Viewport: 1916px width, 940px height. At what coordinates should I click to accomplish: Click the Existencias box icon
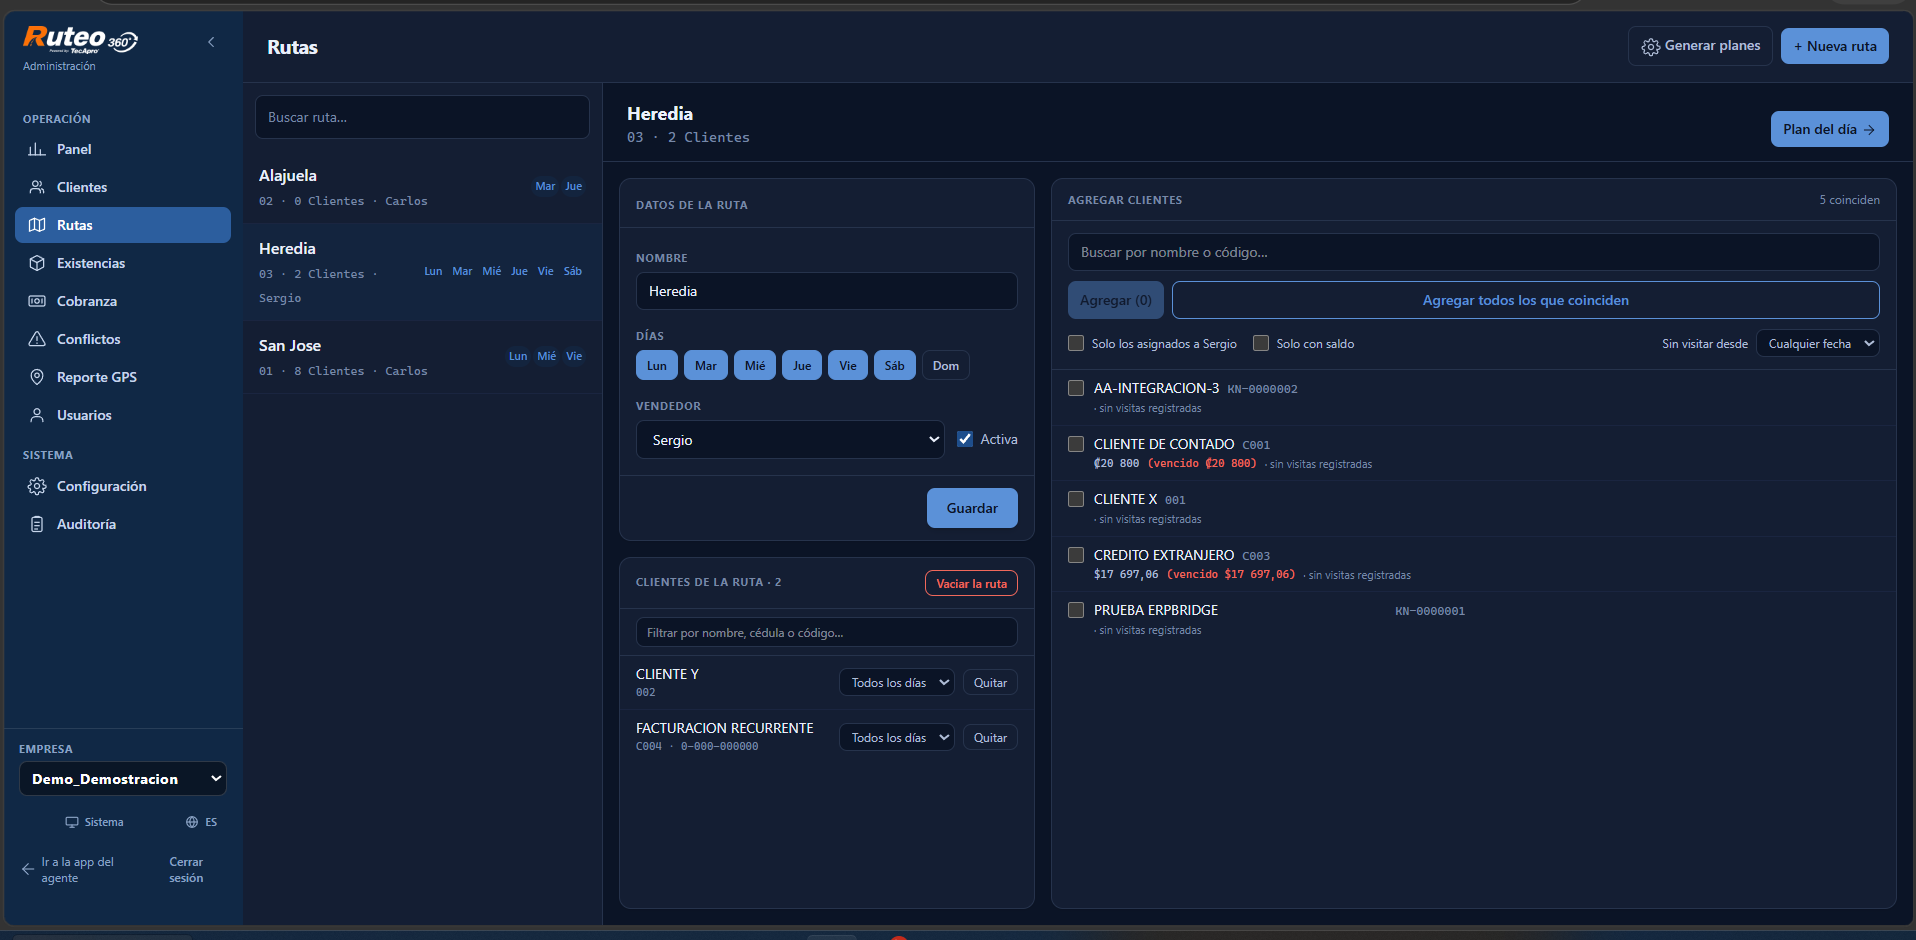click(37, 263)
